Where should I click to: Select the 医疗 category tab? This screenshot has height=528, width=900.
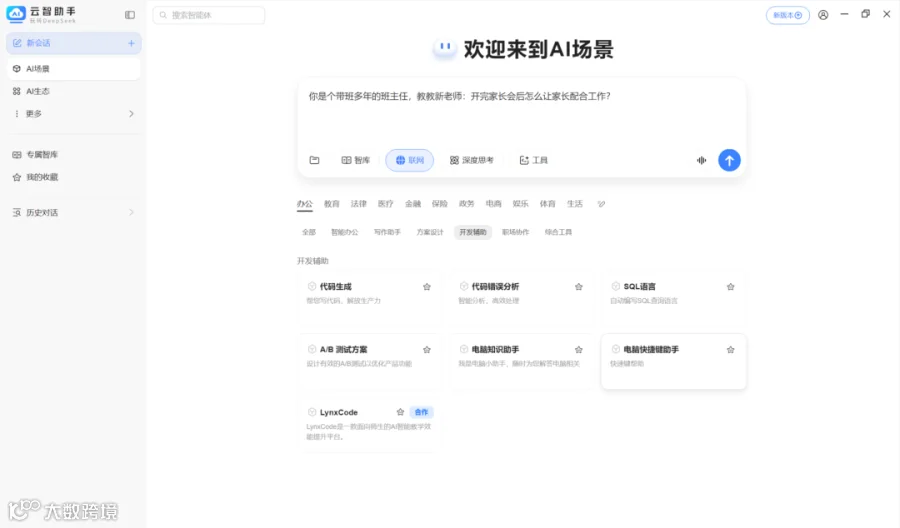[386, 204]
